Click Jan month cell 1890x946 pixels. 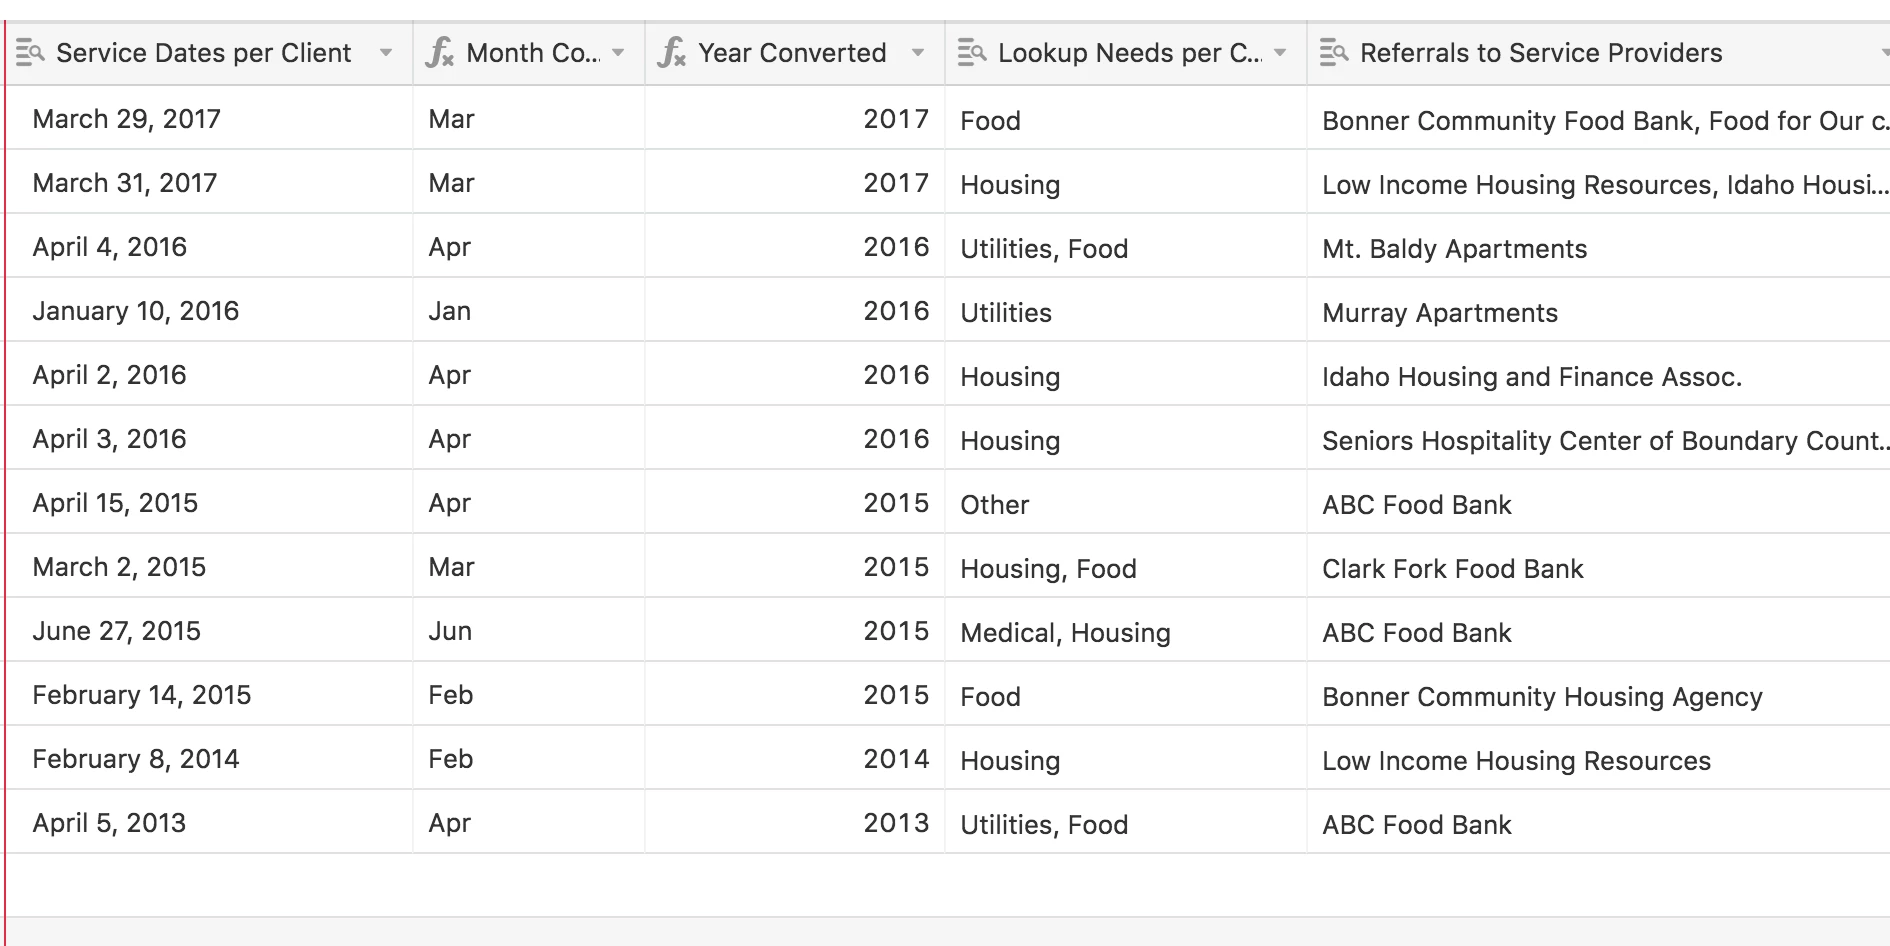529,310
